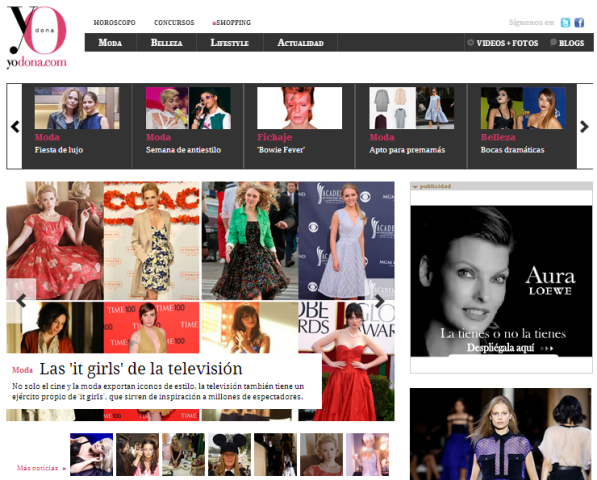Go to previous slide in main gallery

pyautogui.click(x=21, y=301)
